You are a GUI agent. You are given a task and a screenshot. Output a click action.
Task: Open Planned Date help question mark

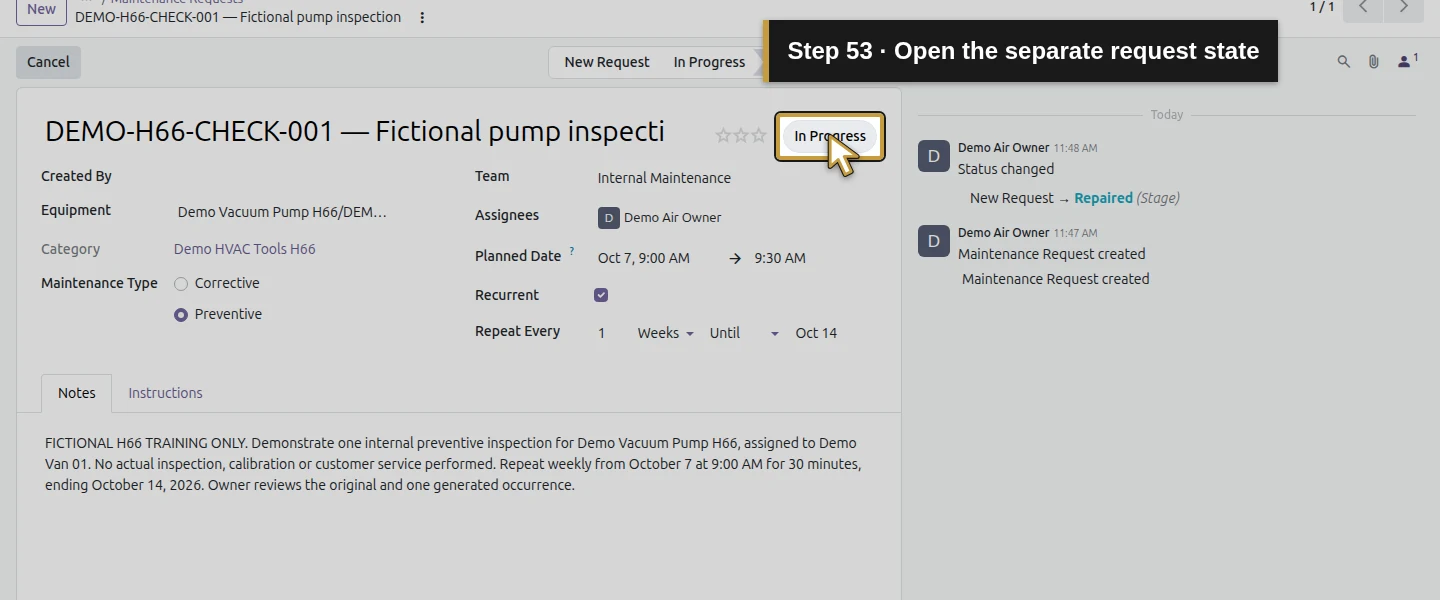572,252
